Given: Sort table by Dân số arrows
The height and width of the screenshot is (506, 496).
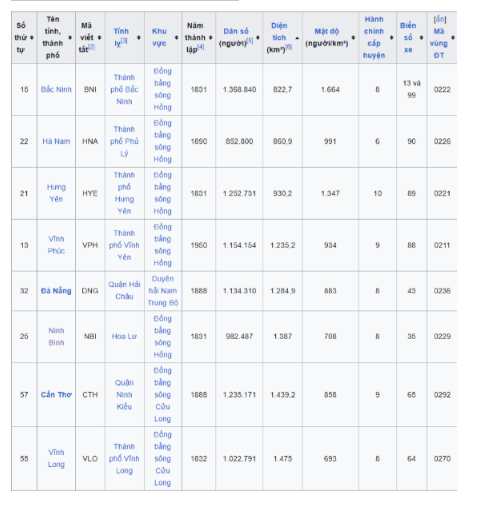Looking at the screenshot, I should [258, 38].
